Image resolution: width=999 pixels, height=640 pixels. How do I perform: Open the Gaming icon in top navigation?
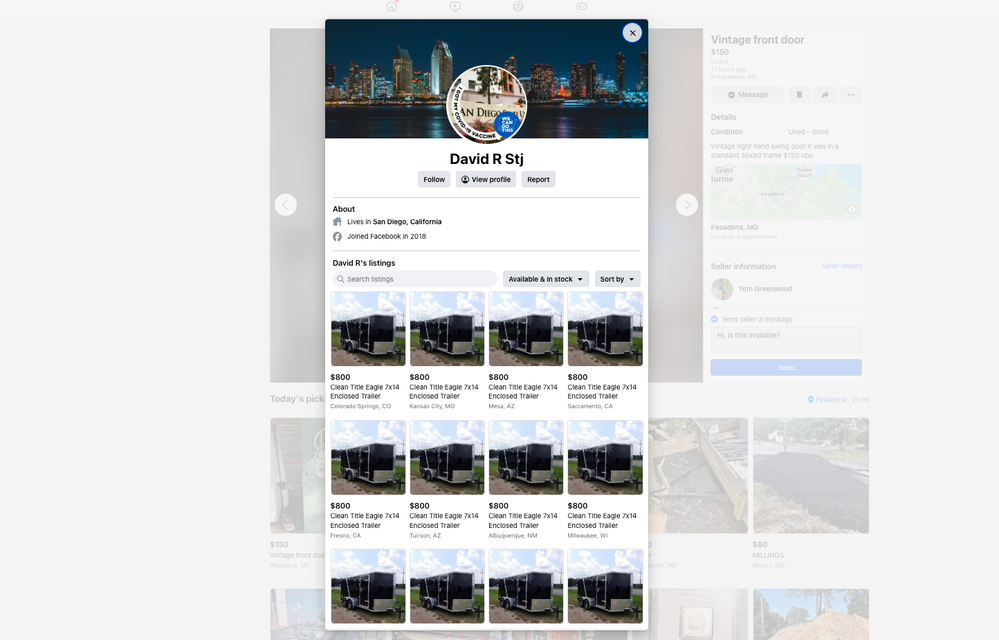coord(582,6)
